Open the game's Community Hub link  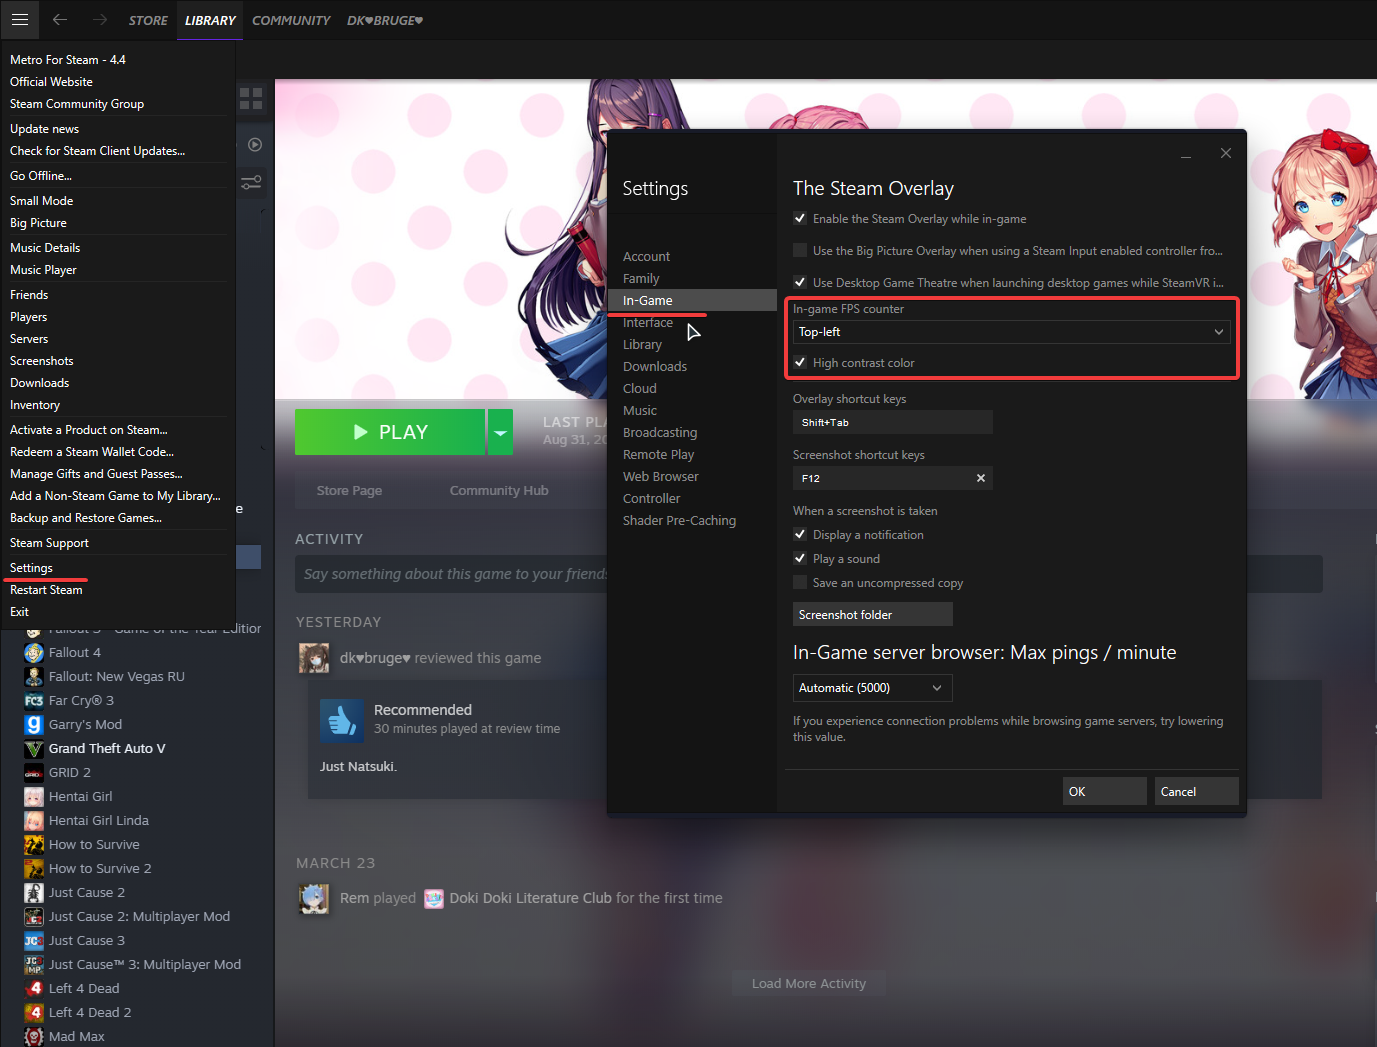499,490
